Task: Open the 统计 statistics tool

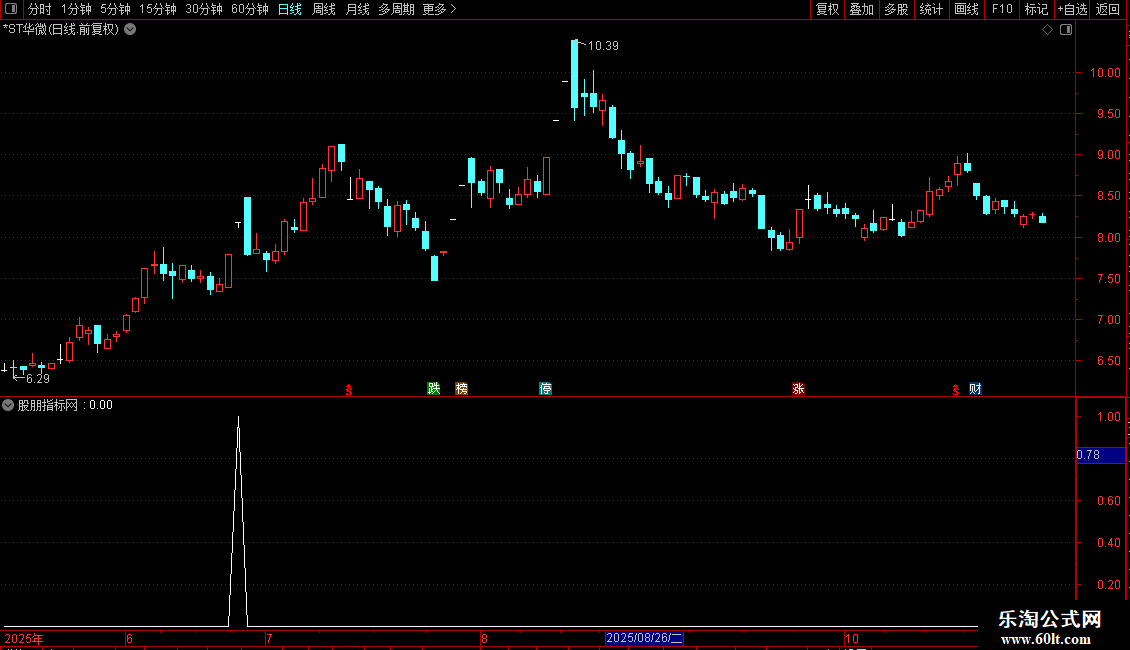Action: (x=931, y=9)
